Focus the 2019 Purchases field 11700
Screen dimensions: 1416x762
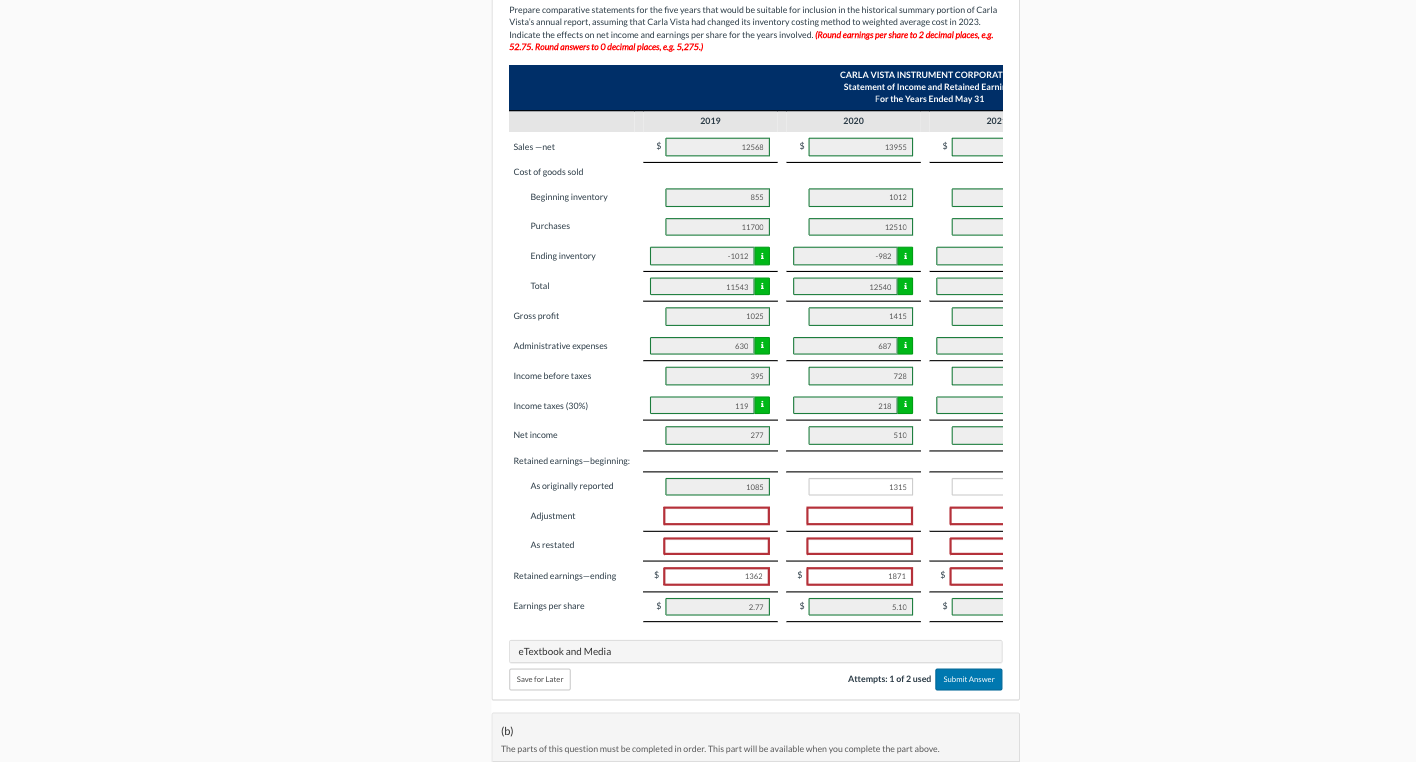click(x=717, y=227)
